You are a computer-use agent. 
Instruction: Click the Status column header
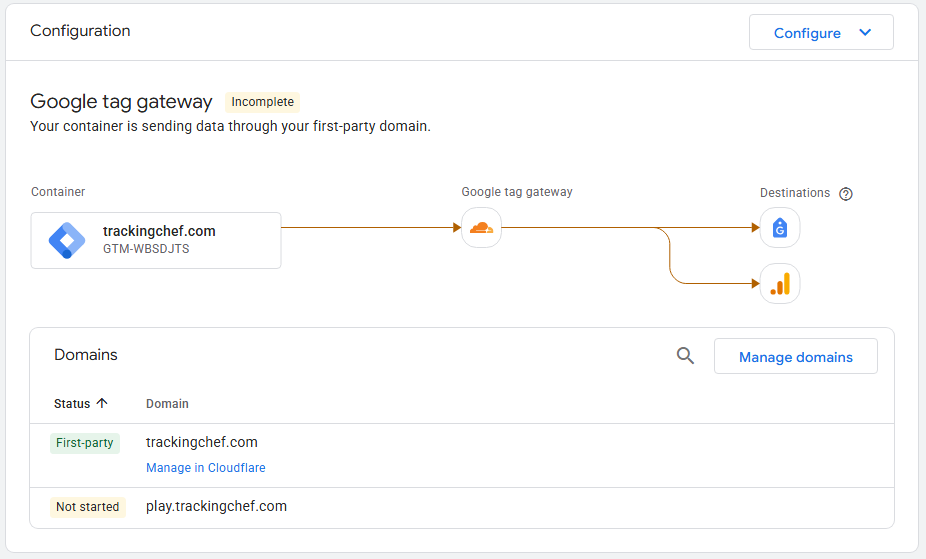tap(72, 404)
